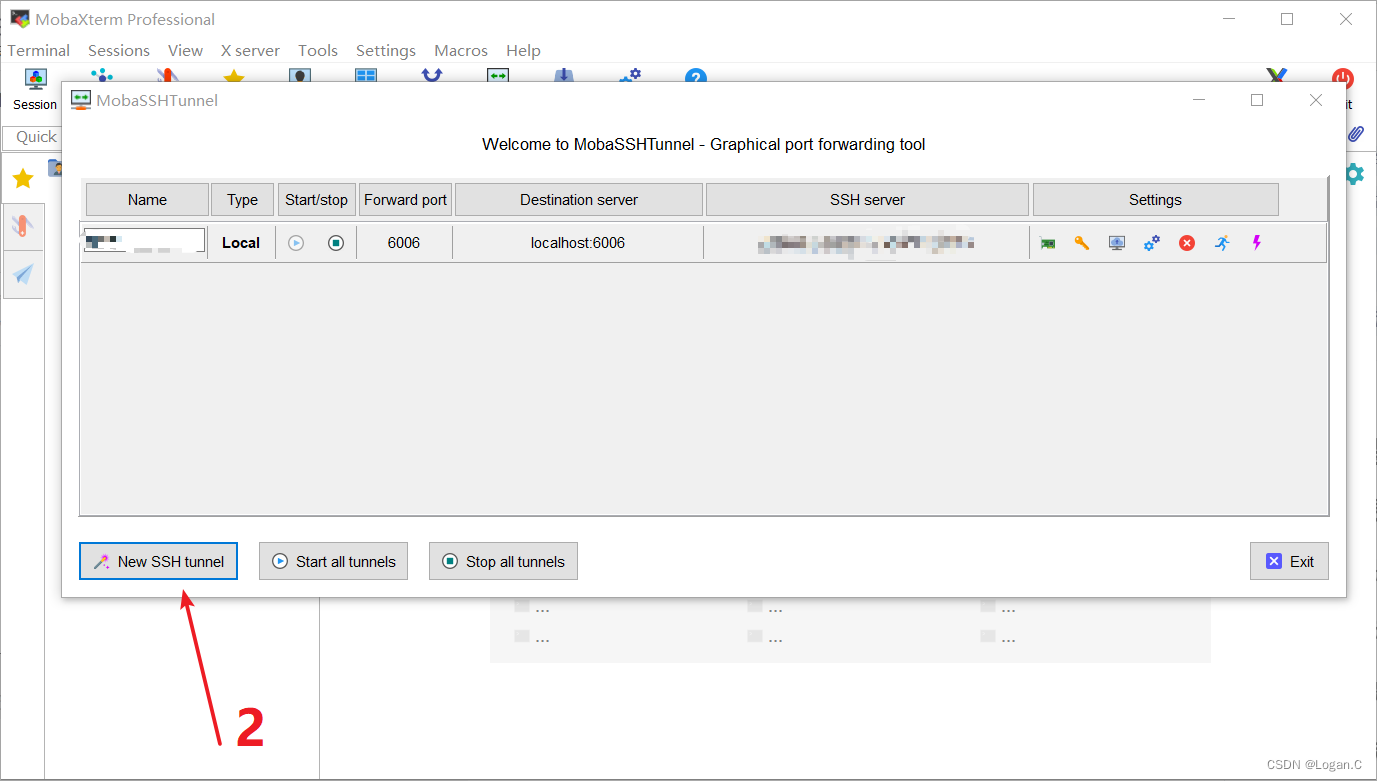Maximize the MobaSSHTunnel window
The image size is (1377, 781).
[x=1257, y=100]
